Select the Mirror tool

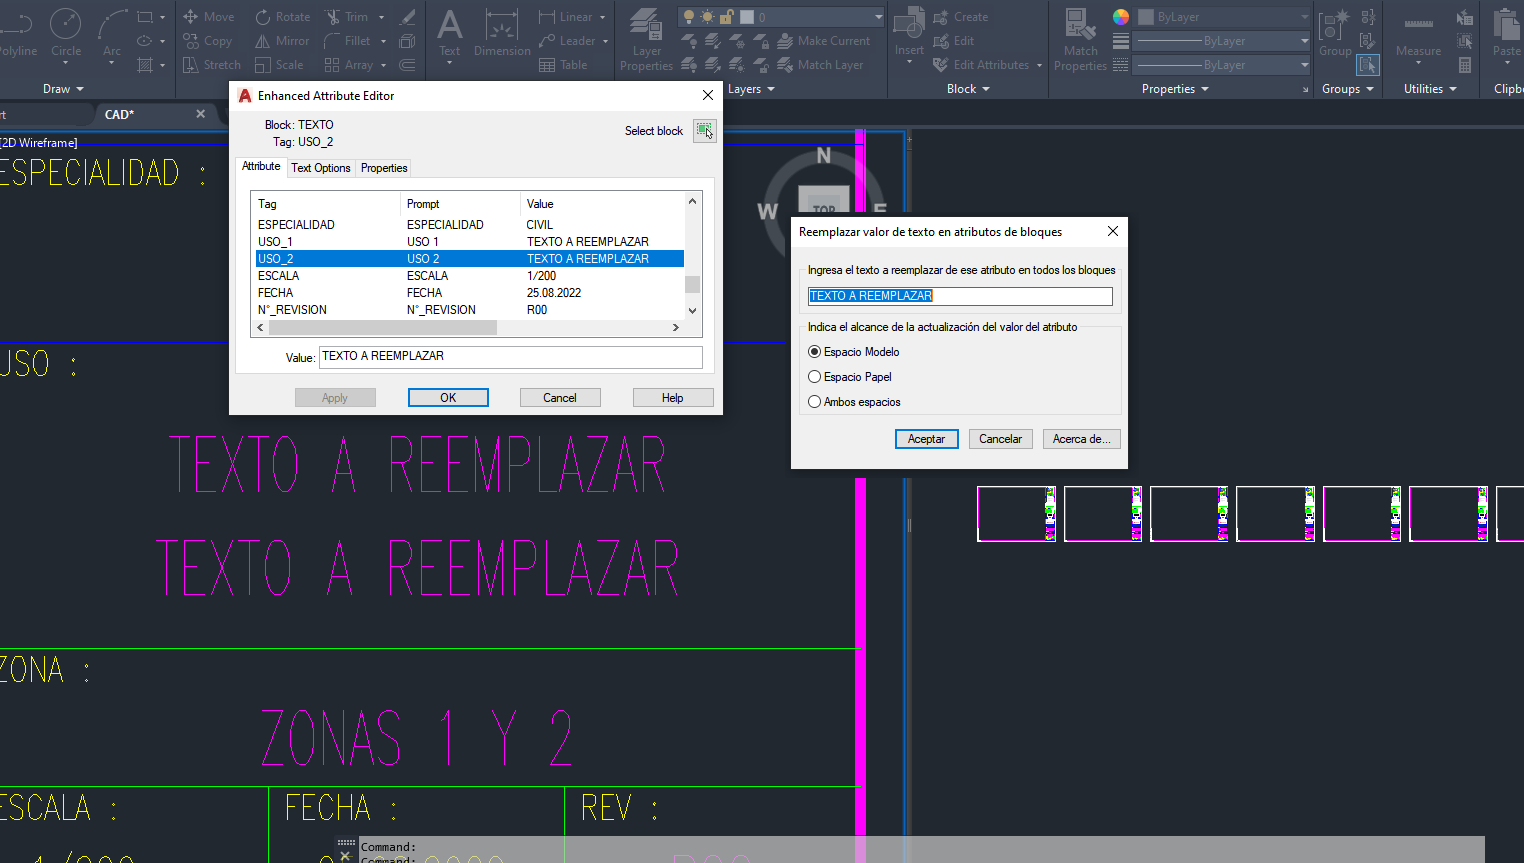[281, 40]
